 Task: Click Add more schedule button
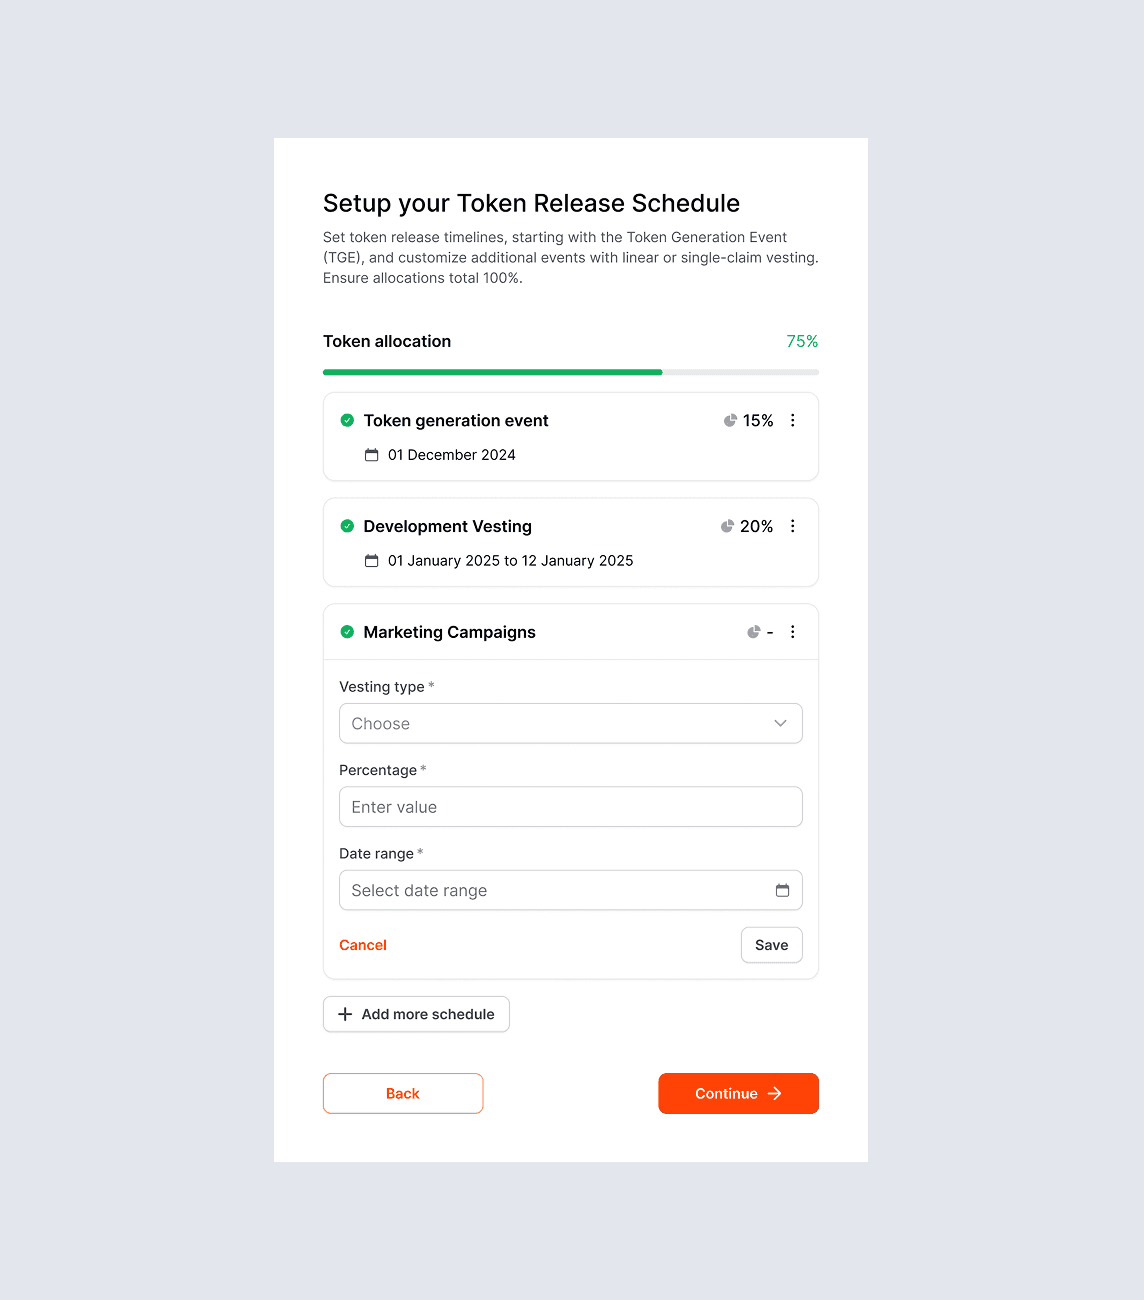(x=416, y=1014)
